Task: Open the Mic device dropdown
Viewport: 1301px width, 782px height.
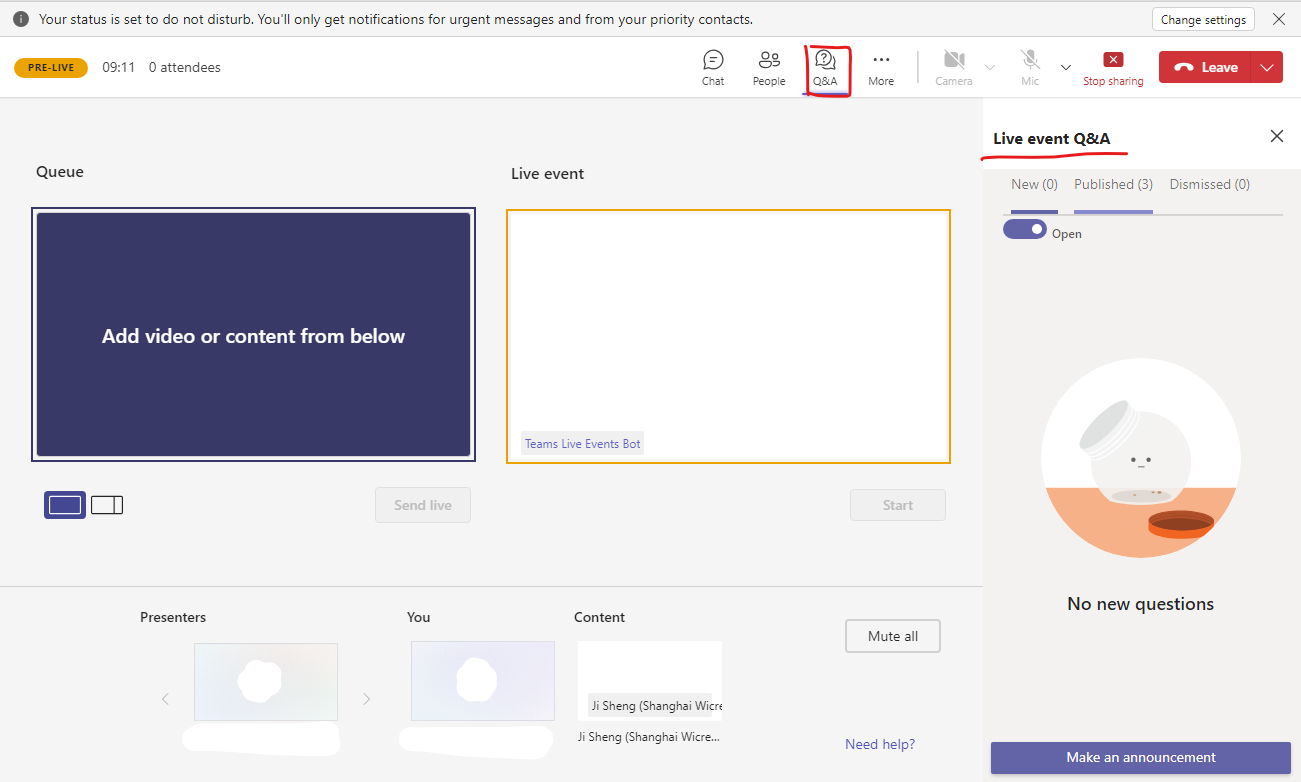Action: 1065,68
